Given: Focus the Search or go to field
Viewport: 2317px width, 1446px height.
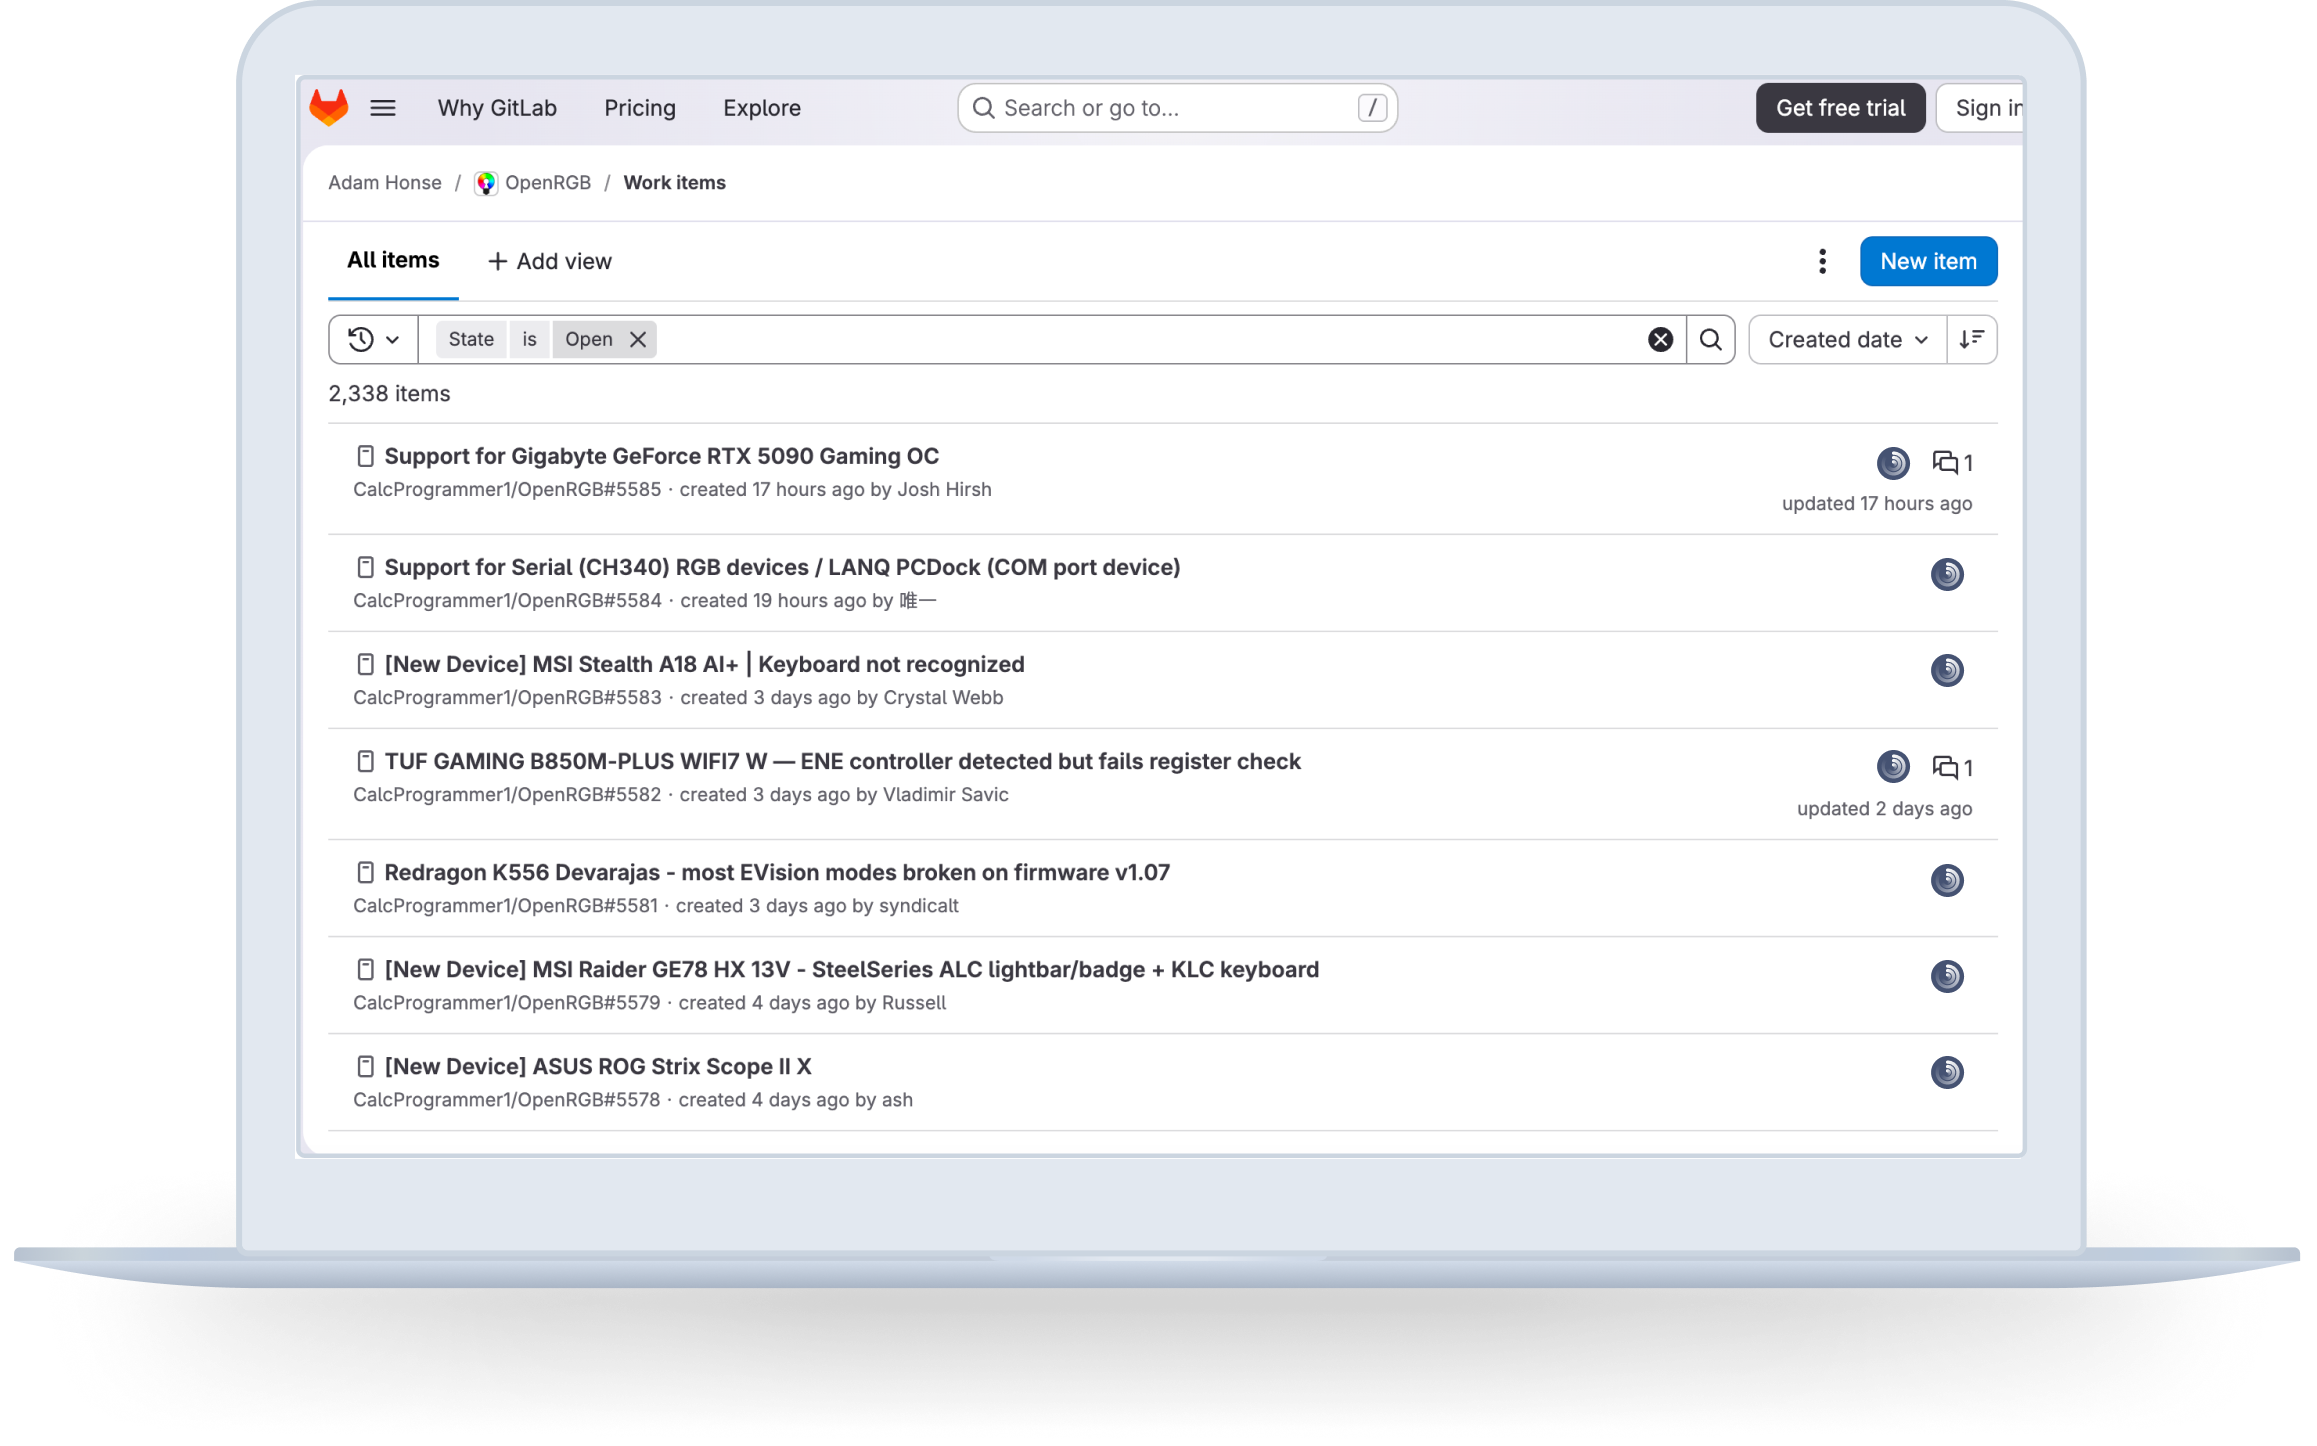Looking at the screenshot, I should (x=1177, y=108).
